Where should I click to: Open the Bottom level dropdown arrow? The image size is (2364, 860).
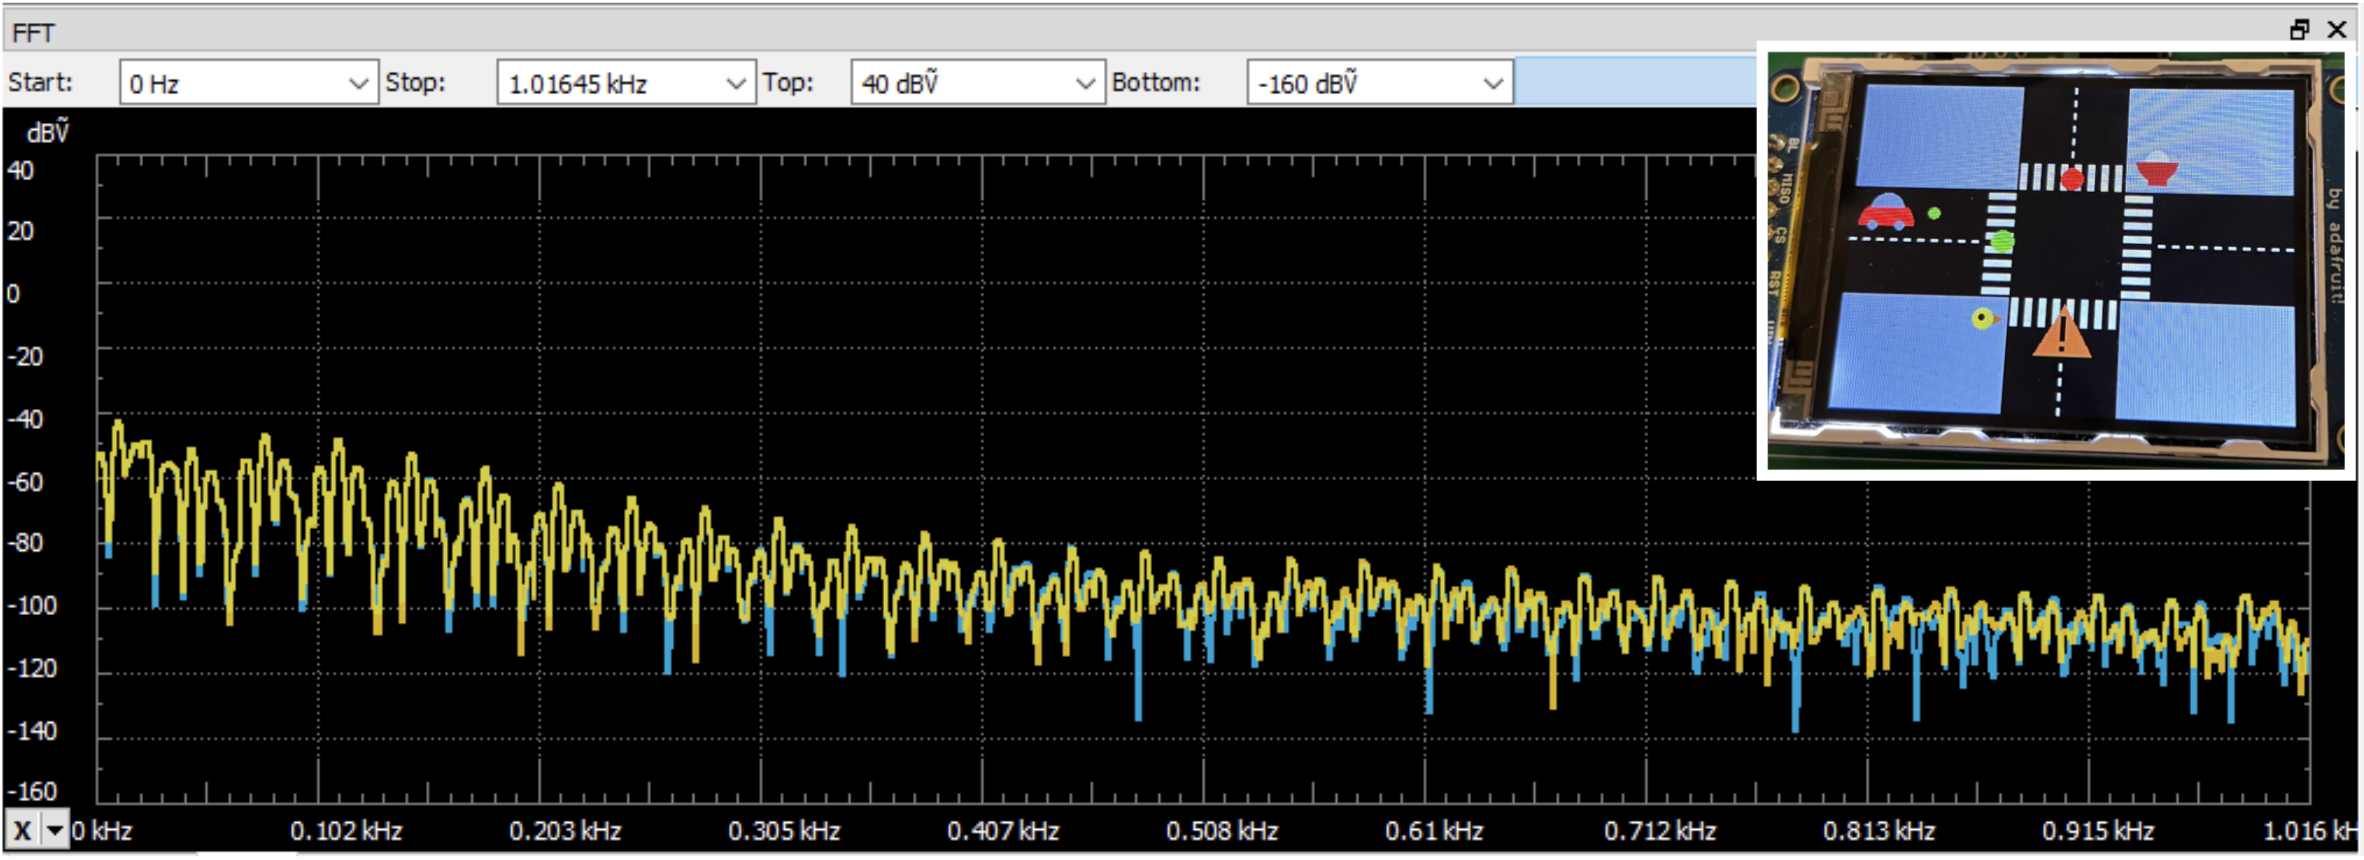pos(1493,83)
